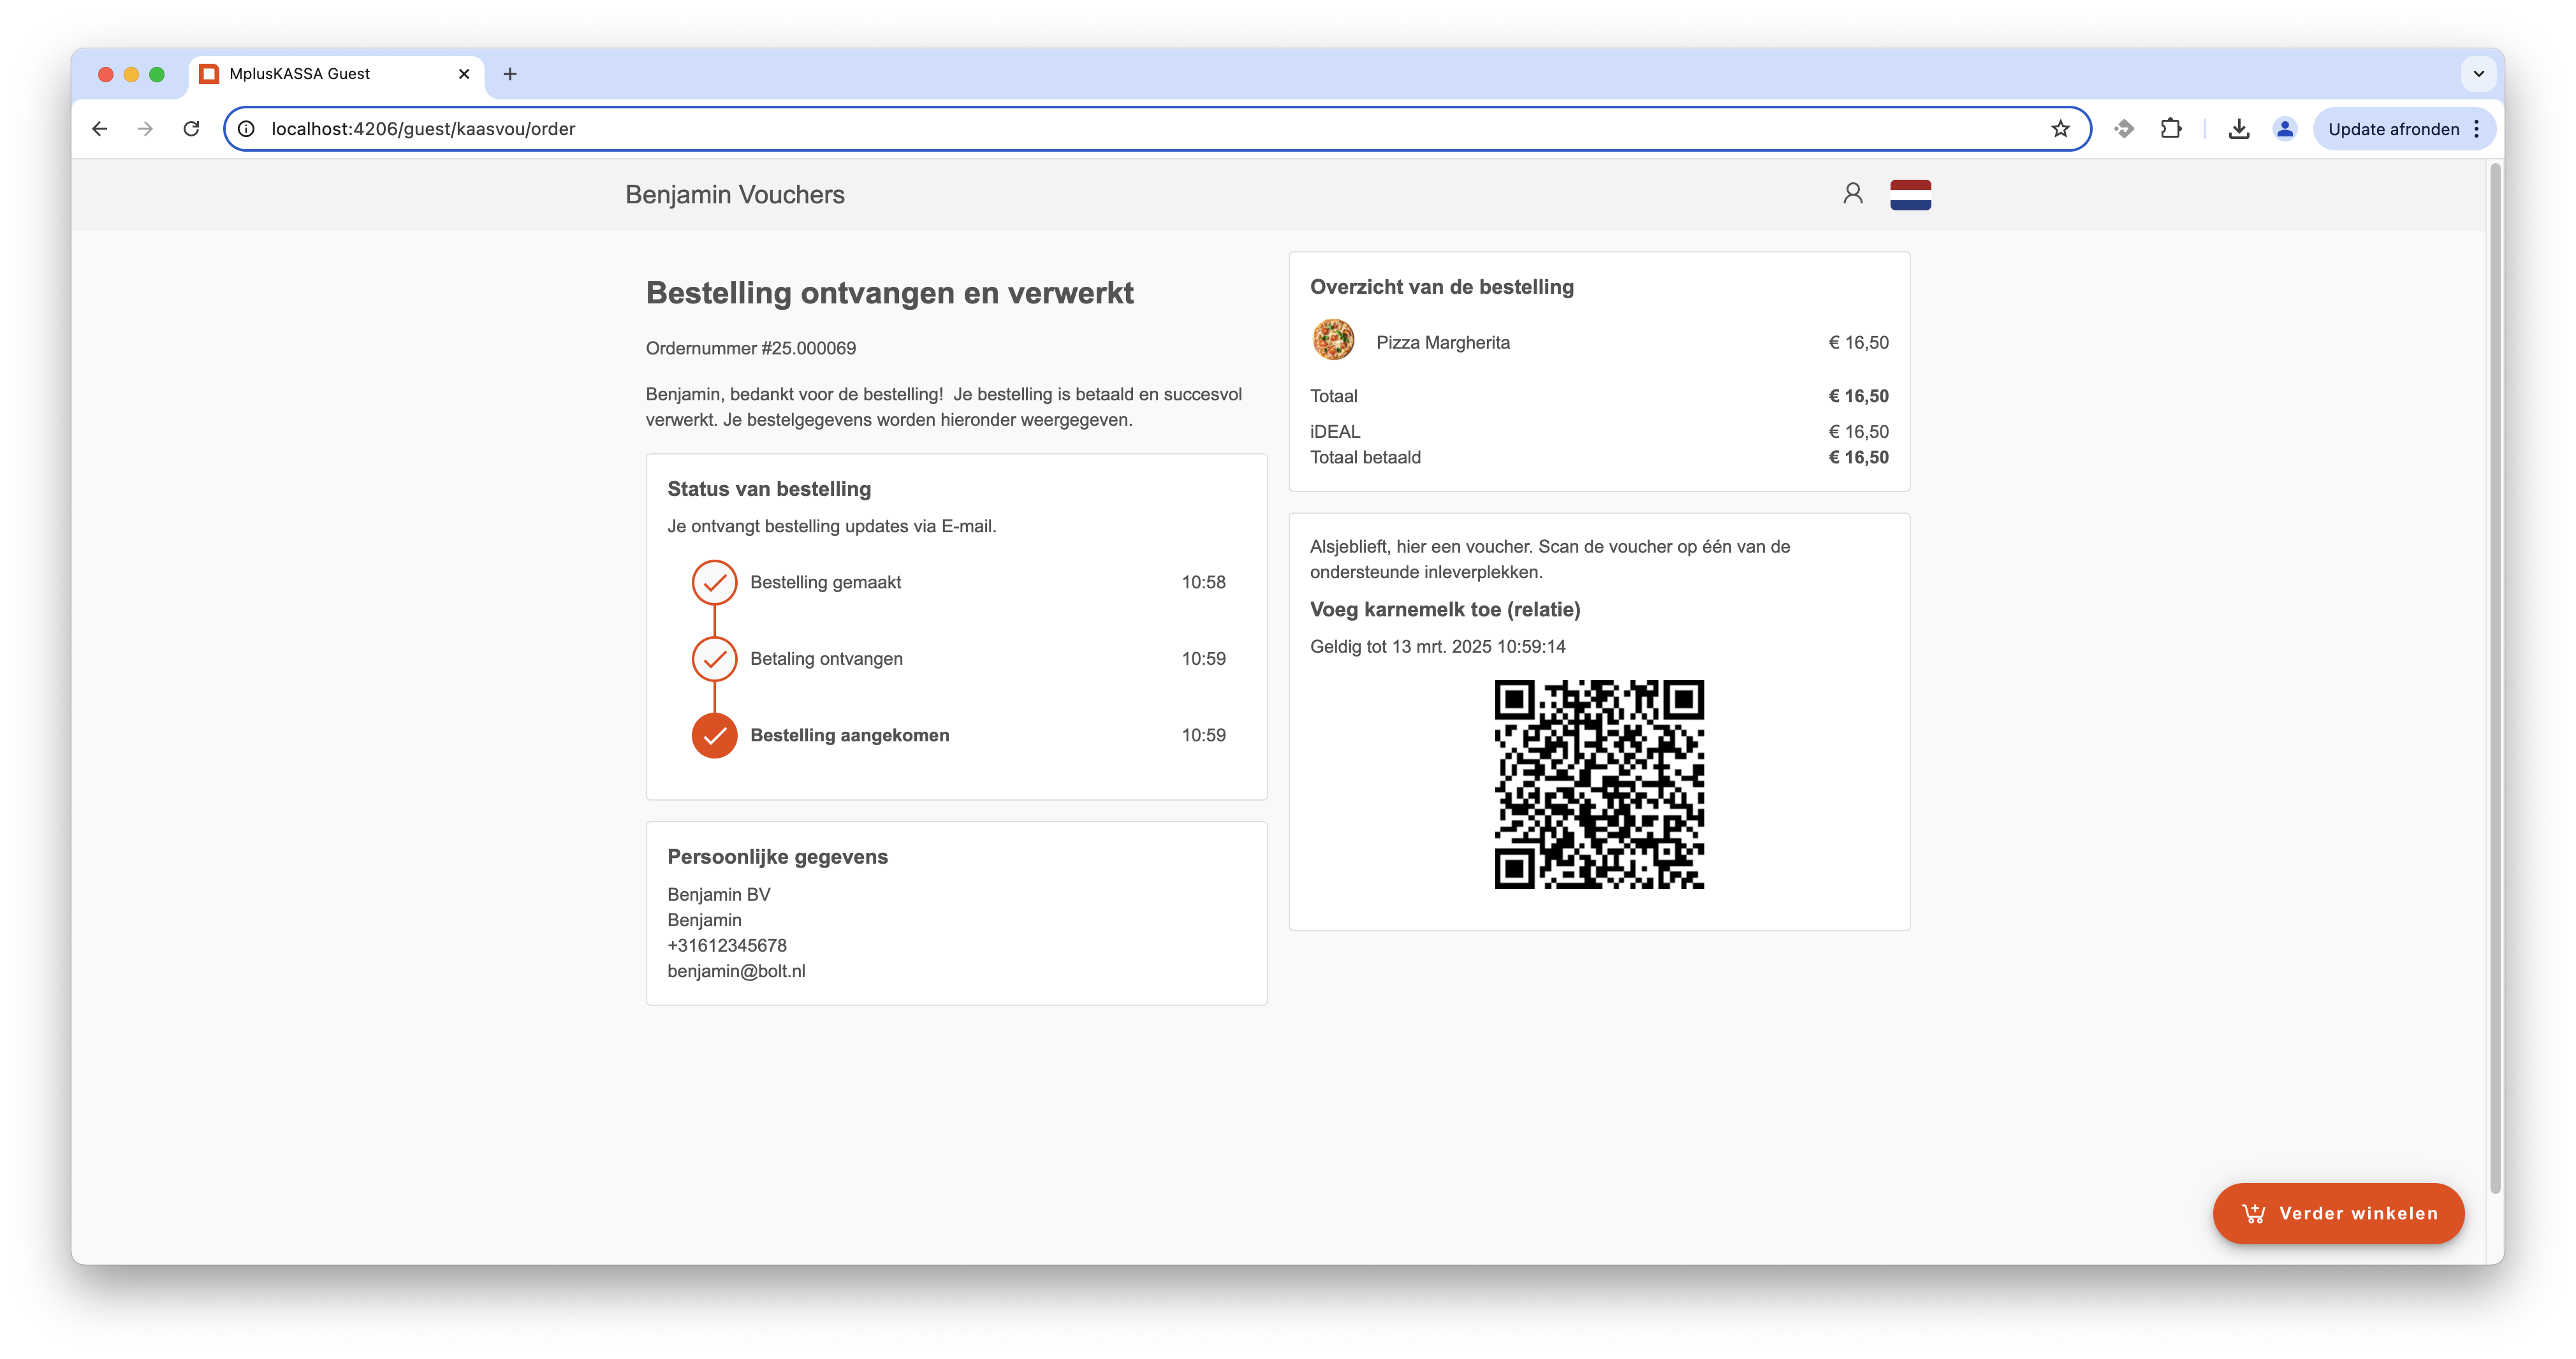Click the Bestelling aangekomen status label
The height and width of the screenshot is (1359, 2576).
click(x=849, y=735)
